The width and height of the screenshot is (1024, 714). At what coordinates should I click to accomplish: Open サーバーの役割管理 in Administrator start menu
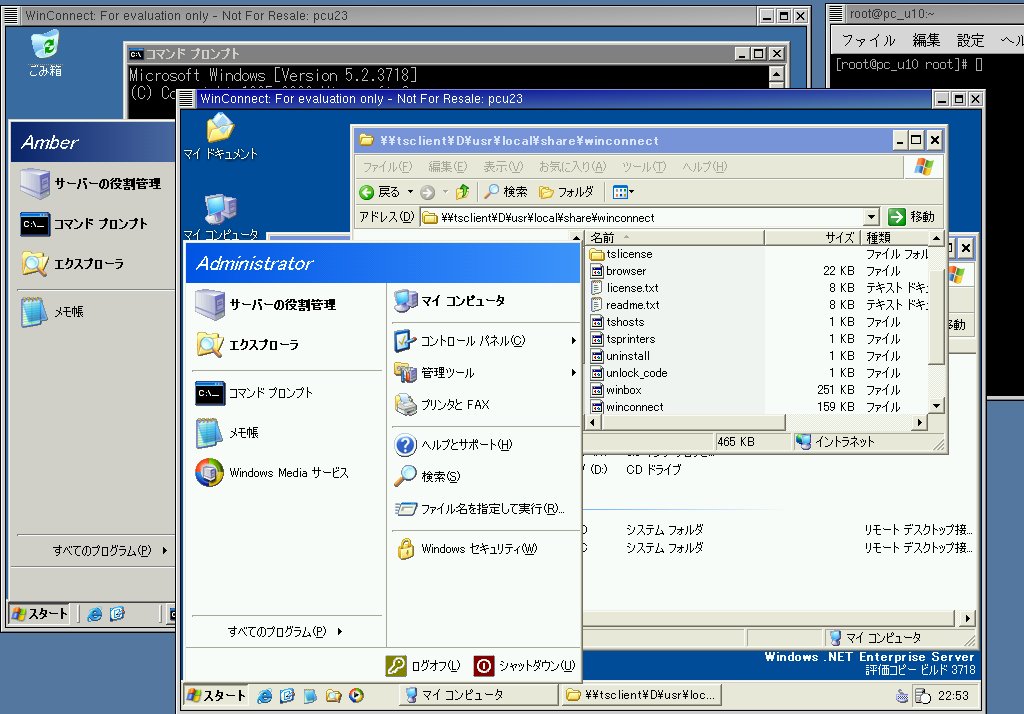click(x=266, y=304)
